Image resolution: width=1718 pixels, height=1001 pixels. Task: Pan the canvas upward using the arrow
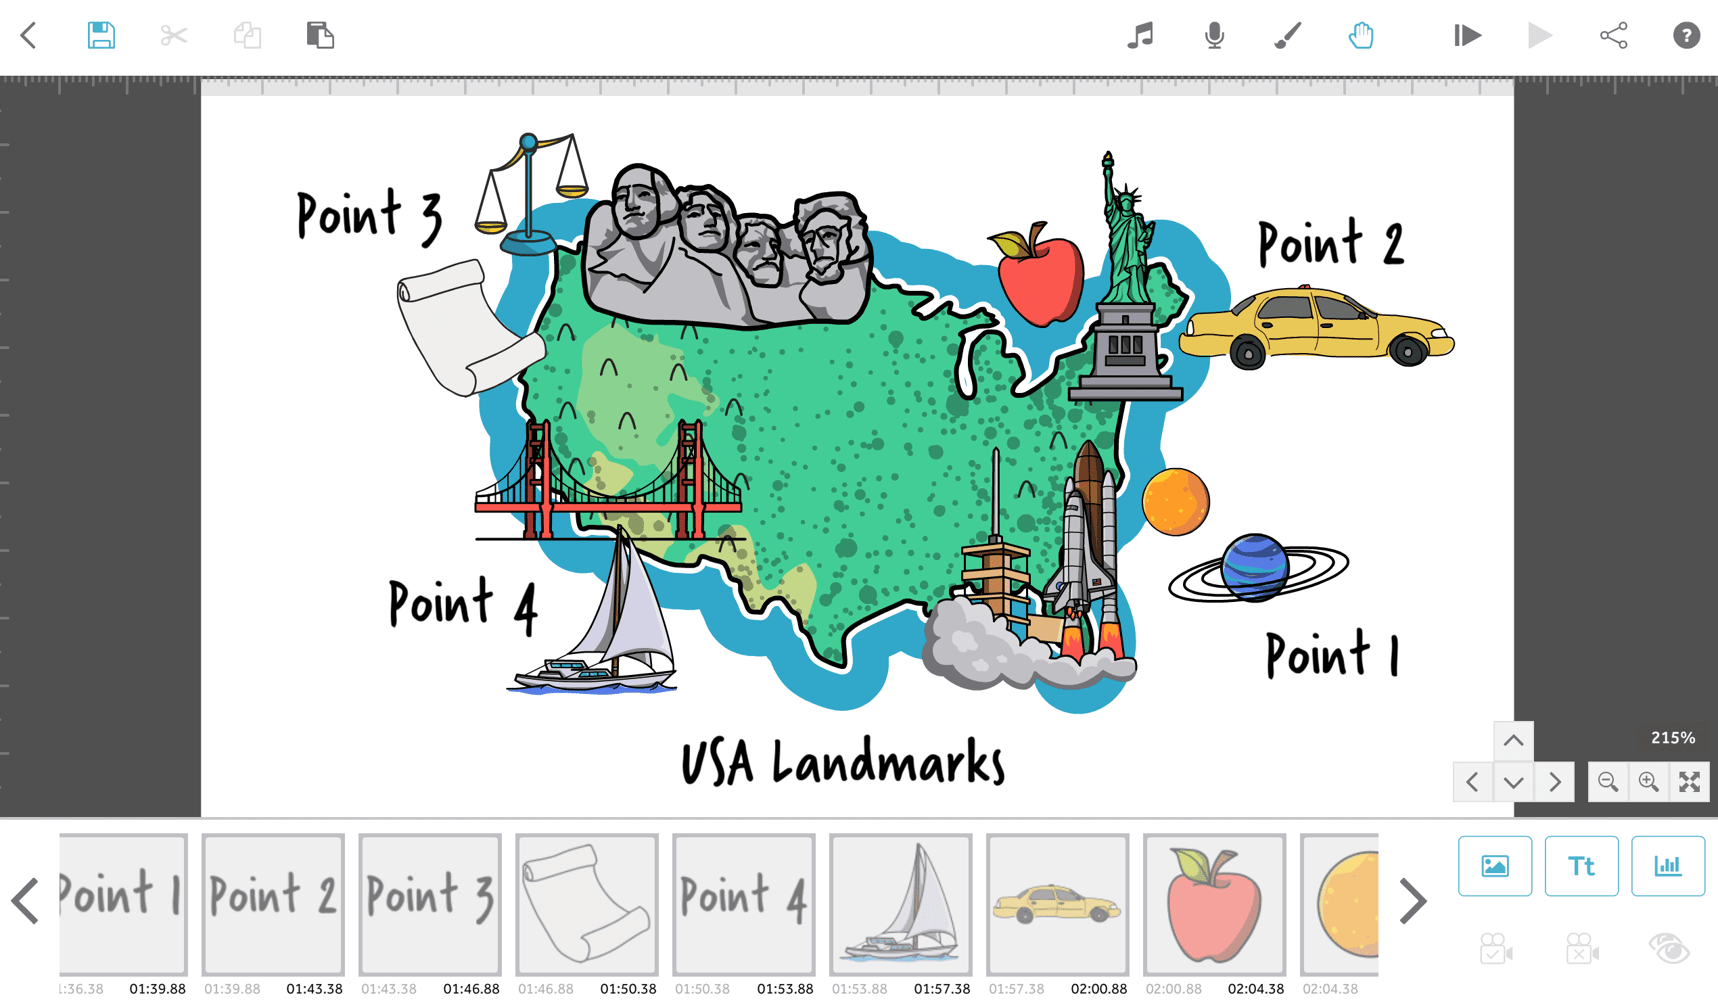(1513, 741)
